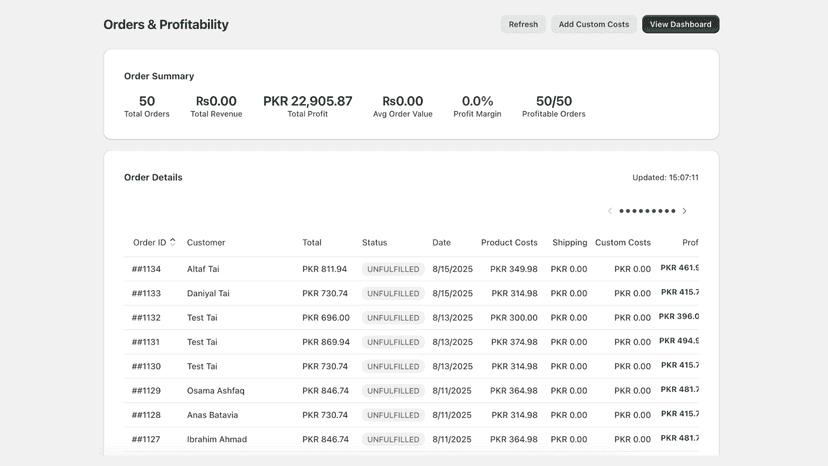Click product cost PKR 300.00

514,318
